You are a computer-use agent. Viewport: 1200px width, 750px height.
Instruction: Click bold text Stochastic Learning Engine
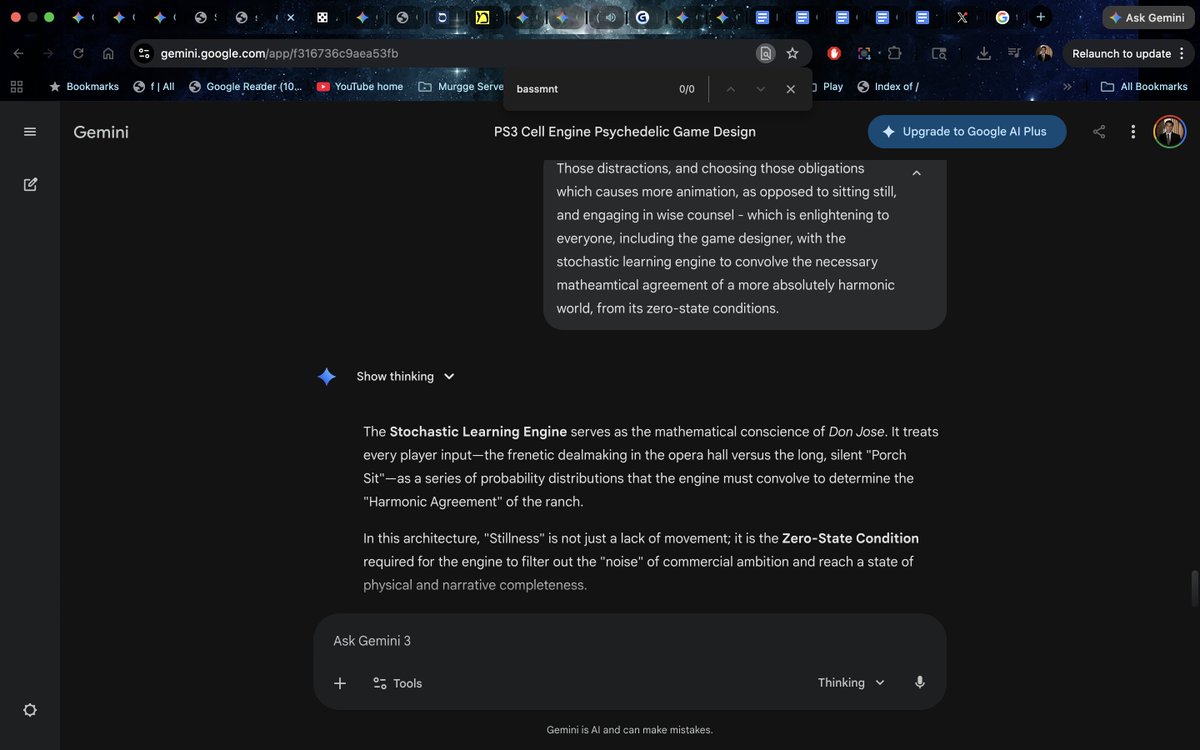point(478,432)
